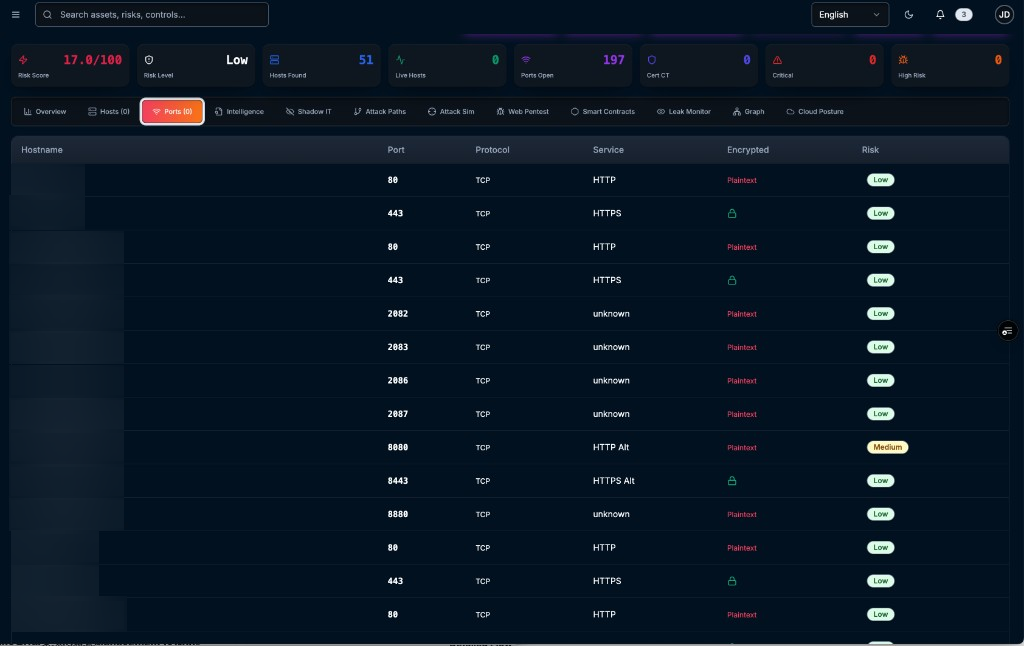Click the lock icon in port 8443 row
Image resolution: width=1024 pixels, height=646 pixels.
(732, 481)
